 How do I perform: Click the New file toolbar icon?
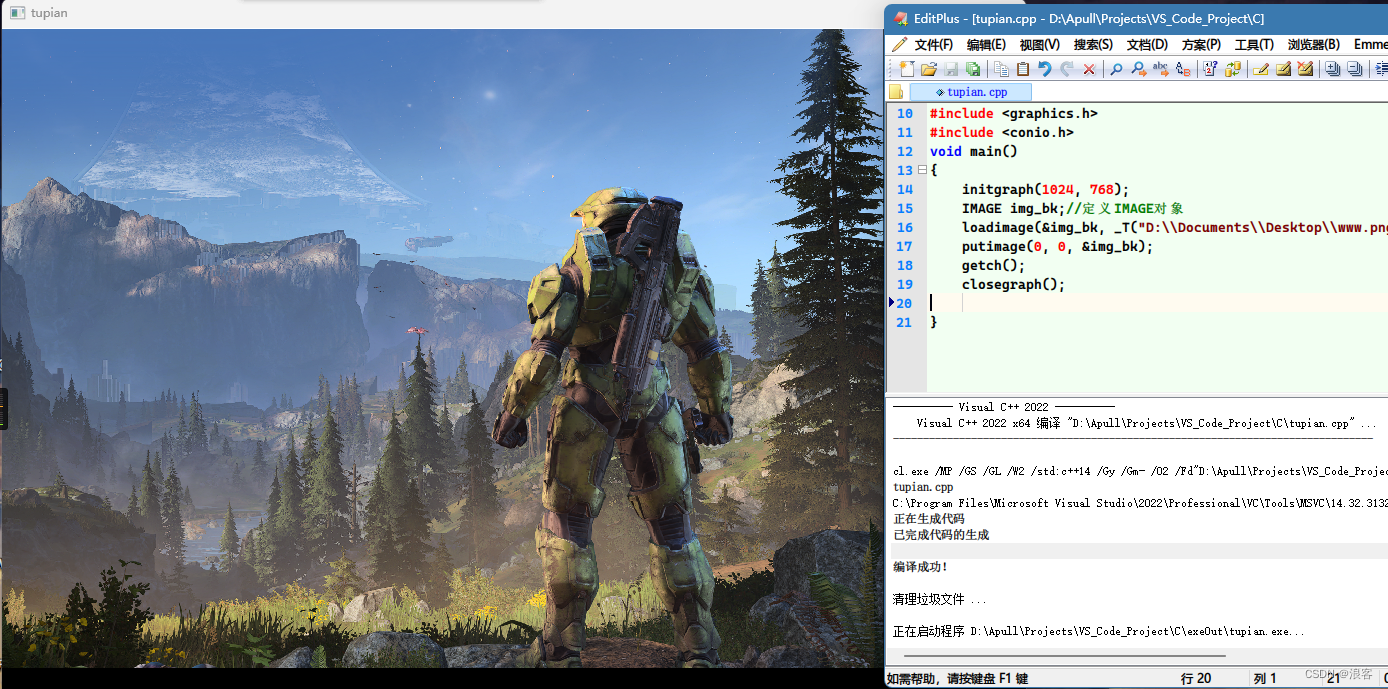pos(906,69)
